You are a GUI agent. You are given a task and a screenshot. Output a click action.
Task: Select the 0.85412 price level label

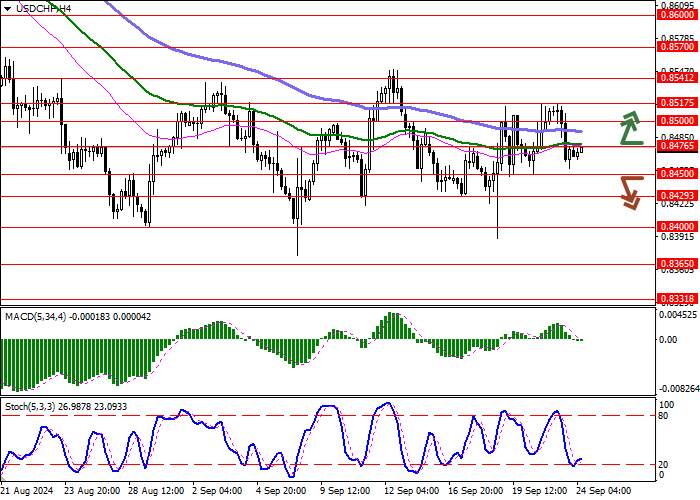677,78
